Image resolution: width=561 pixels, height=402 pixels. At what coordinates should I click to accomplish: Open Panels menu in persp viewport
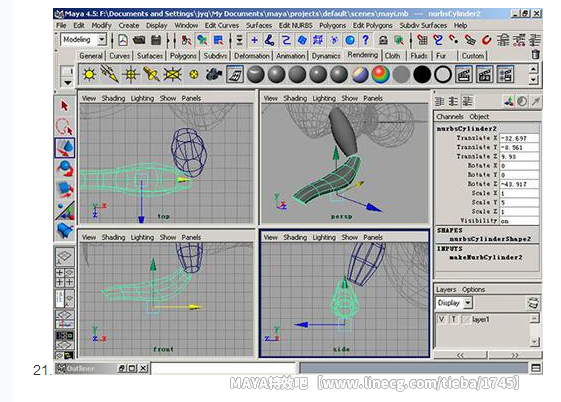click(373, 98)
